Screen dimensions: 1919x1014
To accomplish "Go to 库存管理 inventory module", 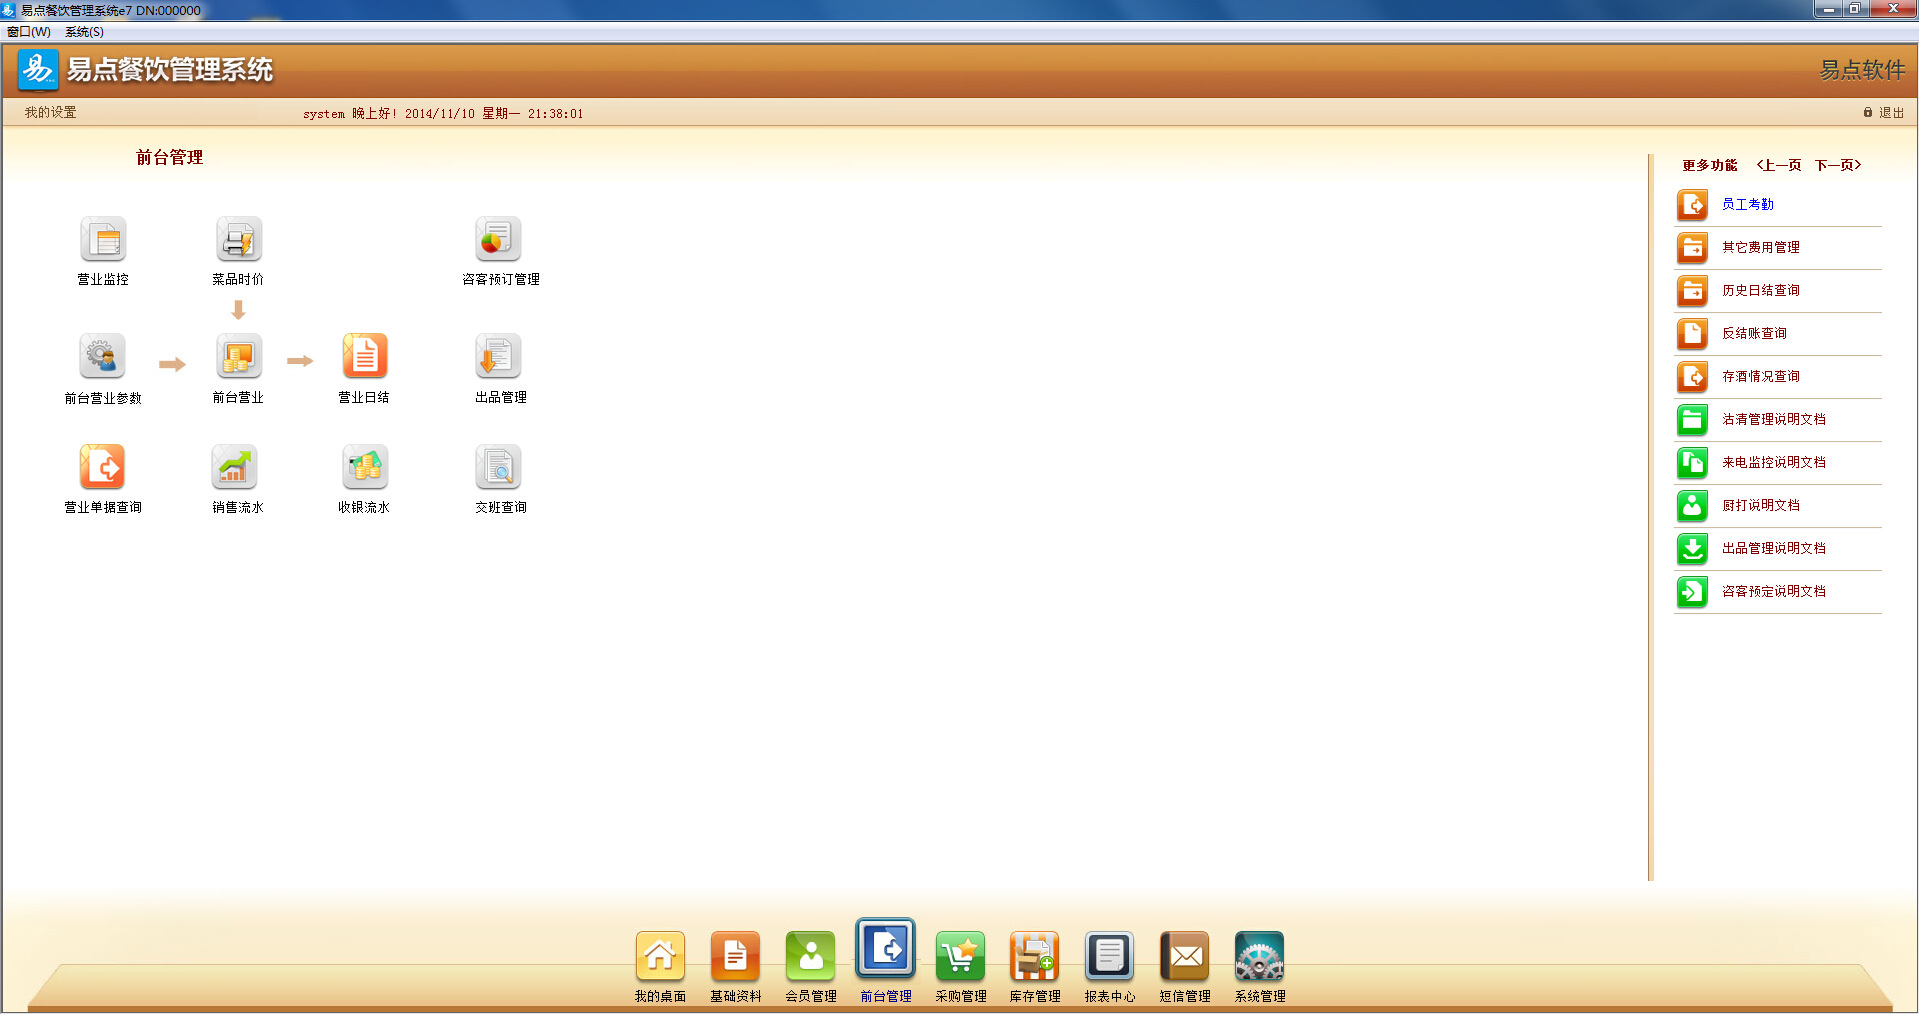I will pyautogui.click(x=1034, y=957).
